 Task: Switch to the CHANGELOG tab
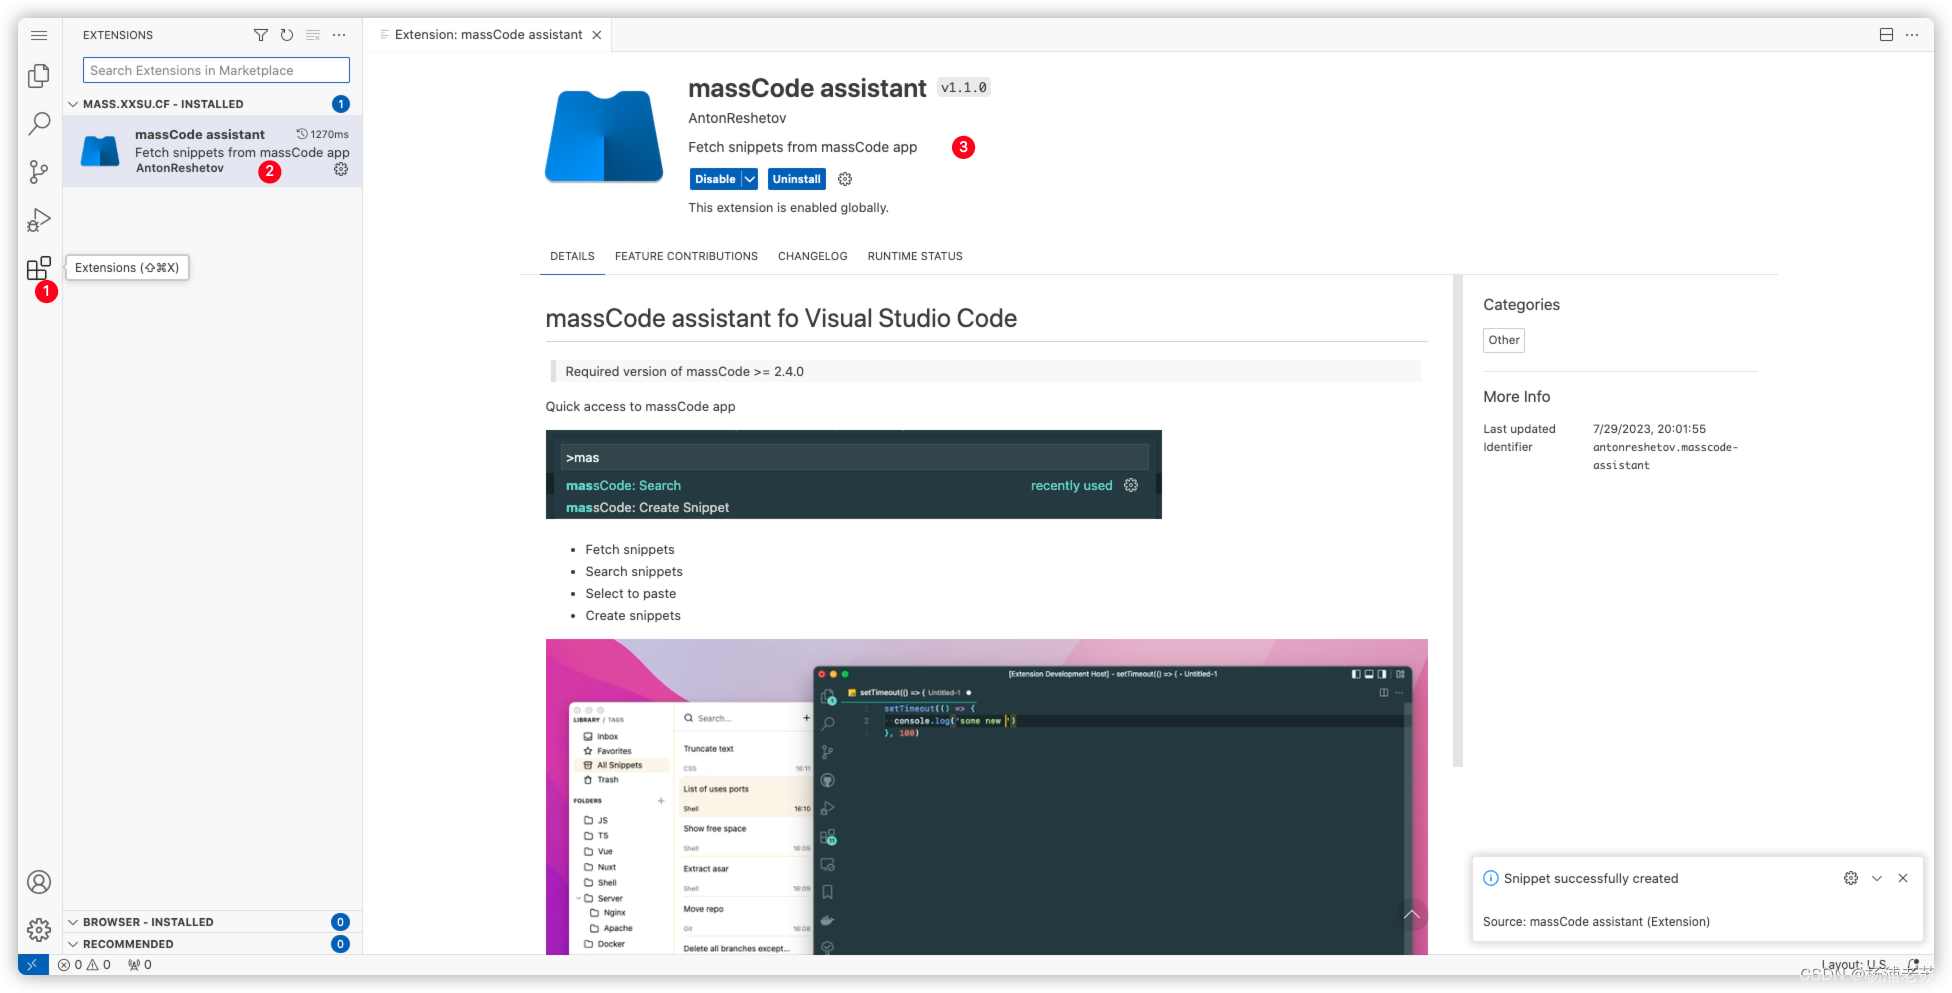tap(813, 256)
